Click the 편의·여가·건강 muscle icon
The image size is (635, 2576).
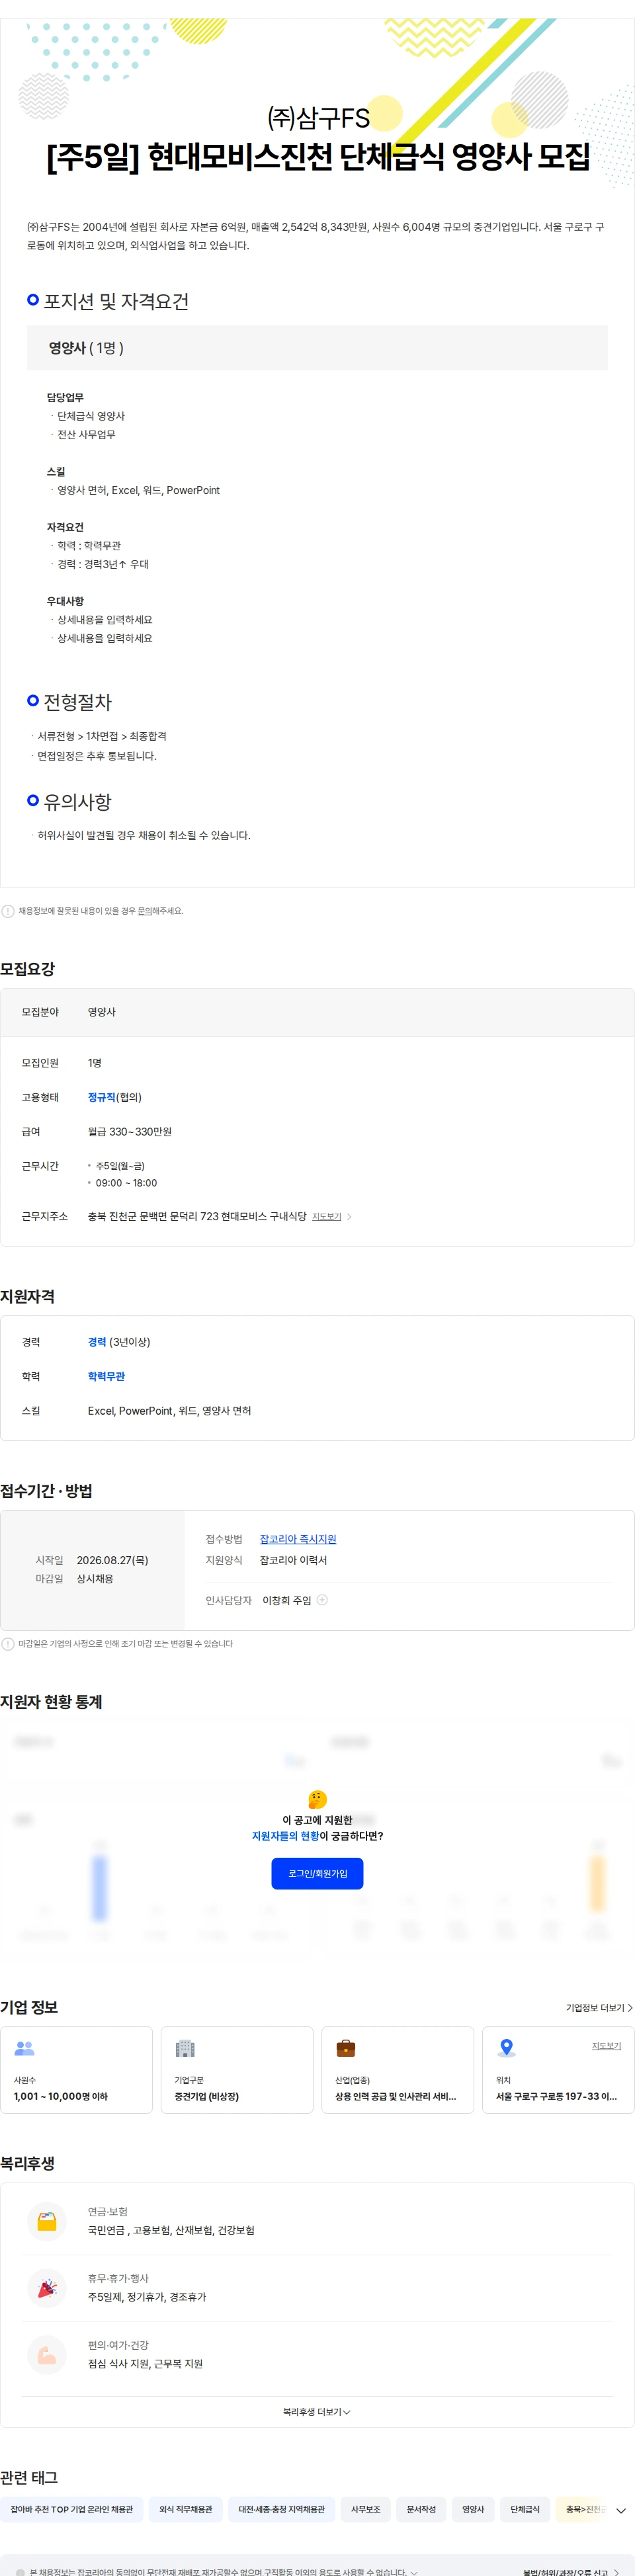tap(47, 2356)
